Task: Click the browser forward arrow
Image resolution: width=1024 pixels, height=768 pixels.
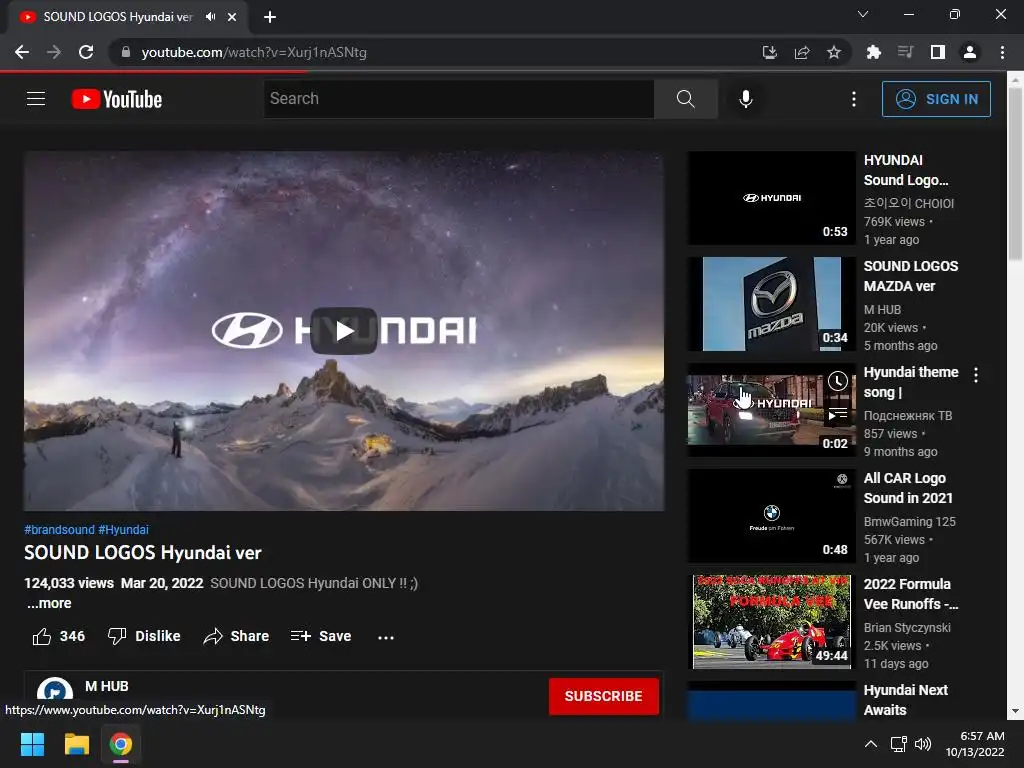Action: [x=54, y=52]
